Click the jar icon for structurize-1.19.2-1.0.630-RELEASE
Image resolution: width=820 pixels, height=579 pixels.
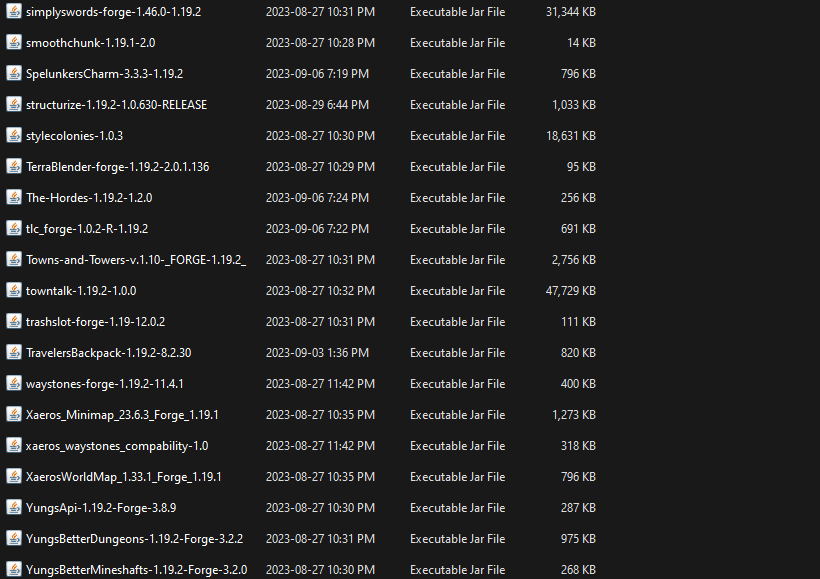click(x=13, y=104)
